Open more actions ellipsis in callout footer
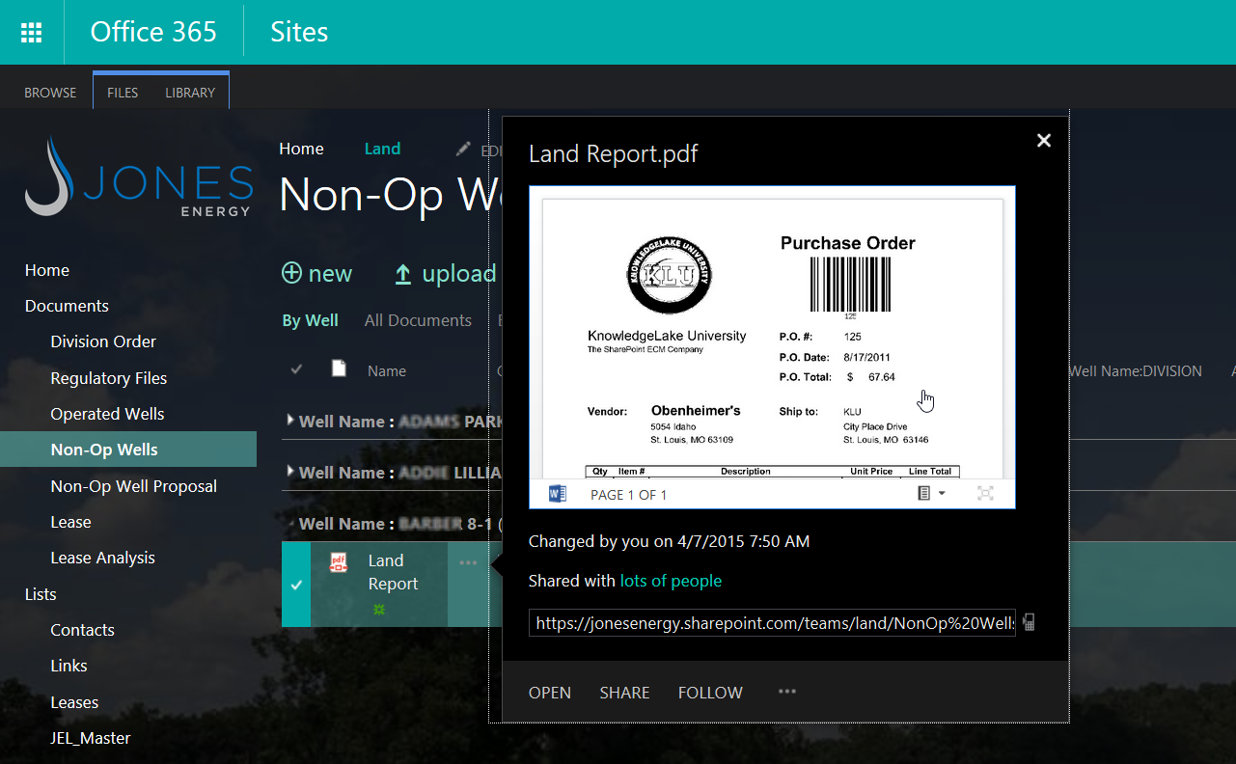The width and height of the screenshot is (1236, 764). pyautogui.click(x=787, y=691)
